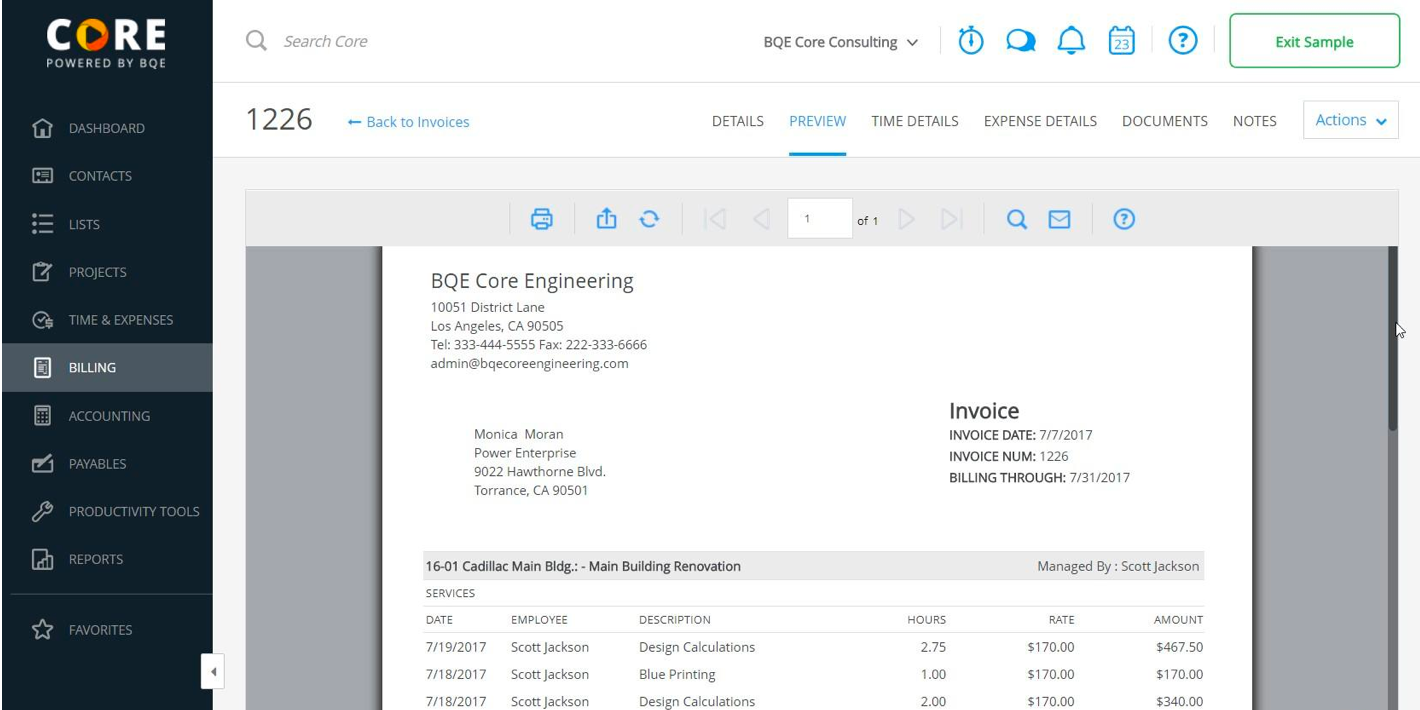Open the calendar icon
This screenshot has width=1420, height=710.
[x=1122, y=41]
